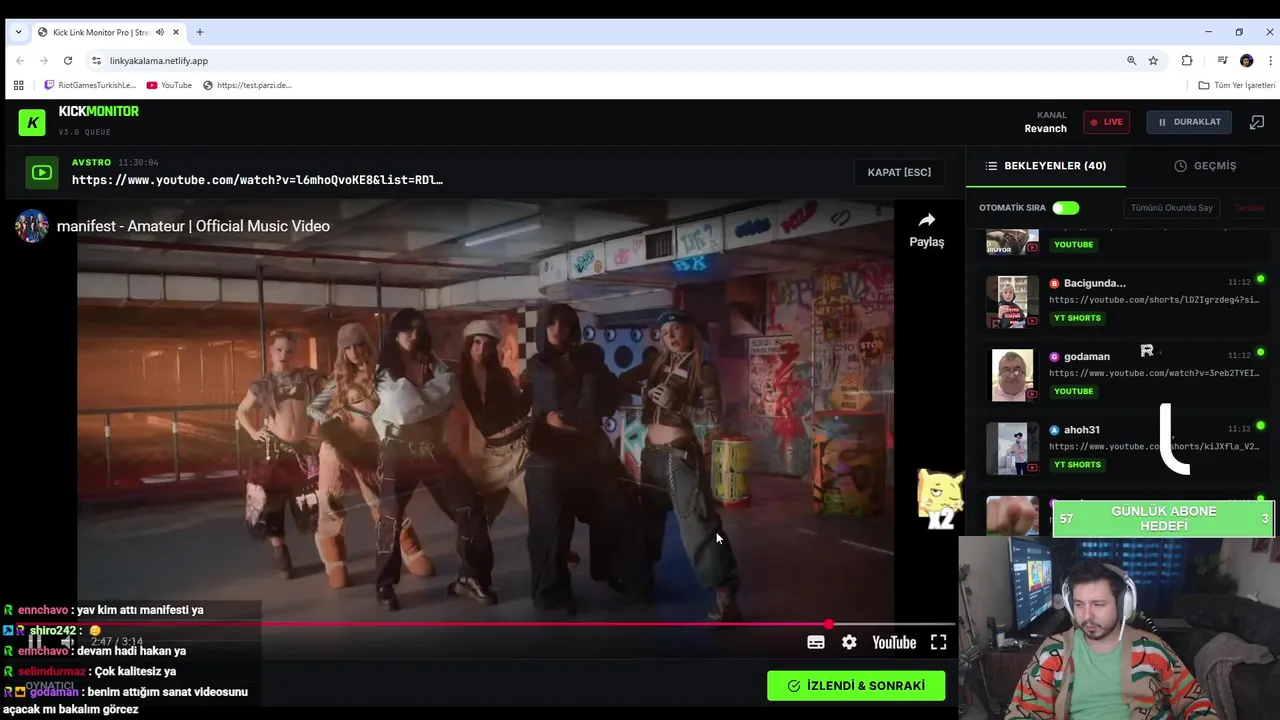1280x720 pixels.
Task: Click green status dot on godaman row
Action: point(1260,352)
